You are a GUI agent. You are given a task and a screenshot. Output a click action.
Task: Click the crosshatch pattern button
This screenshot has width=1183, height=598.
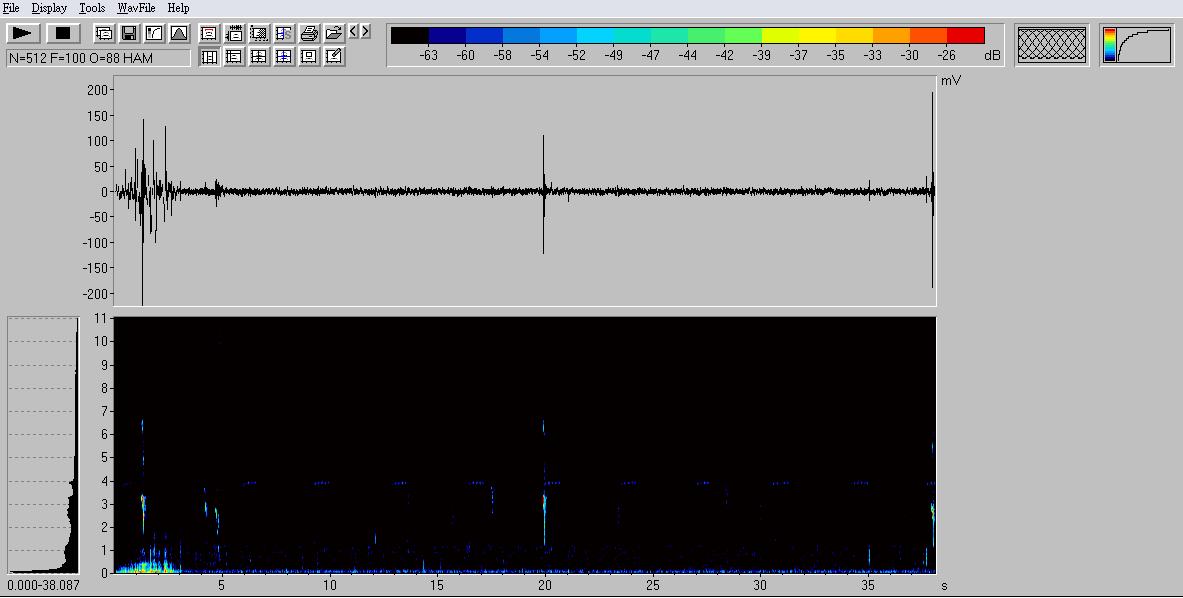point(1051,45)
